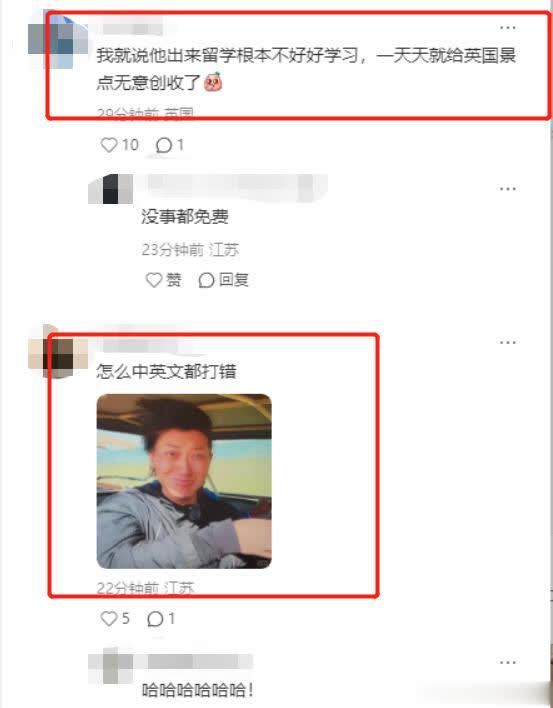Click the blurred username above '哈哈哈哈哈哈'
This screenshot has height=708, width=553.
(199, 661)
